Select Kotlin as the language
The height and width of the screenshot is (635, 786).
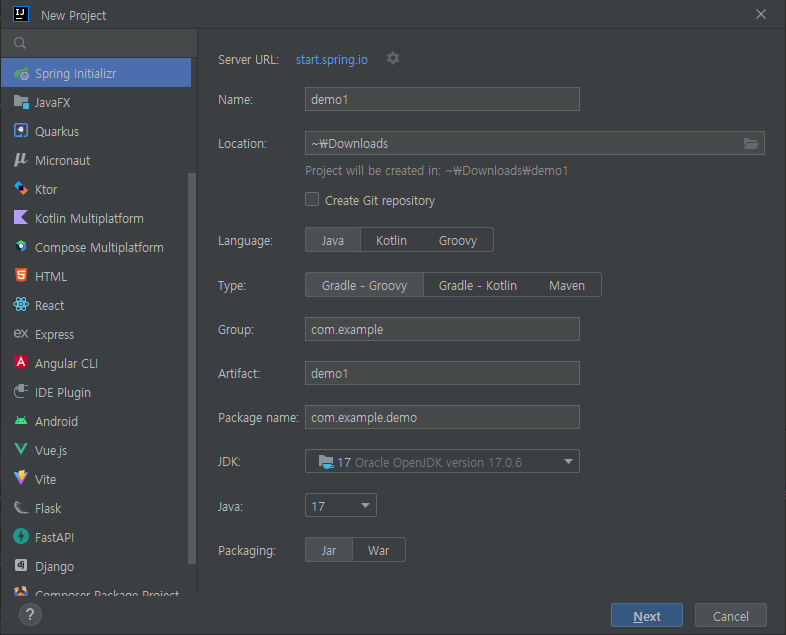click(391, 240)
